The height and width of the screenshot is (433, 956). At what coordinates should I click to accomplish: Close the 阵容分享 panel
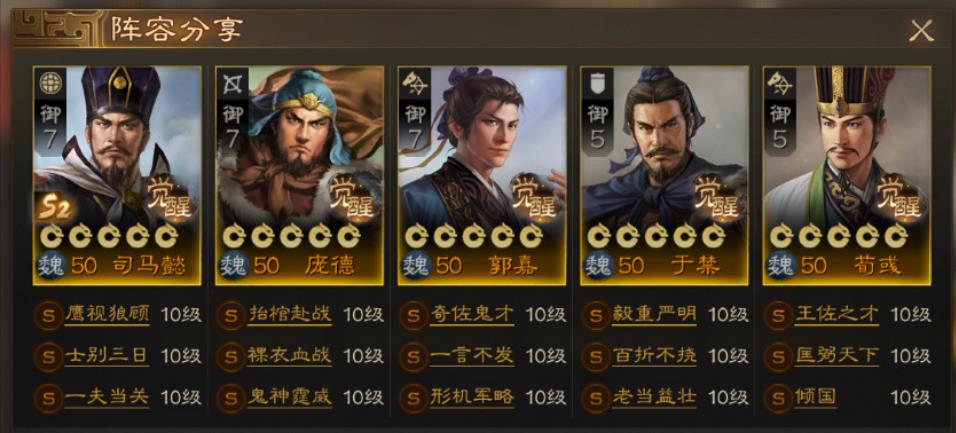tap(921, 30)
